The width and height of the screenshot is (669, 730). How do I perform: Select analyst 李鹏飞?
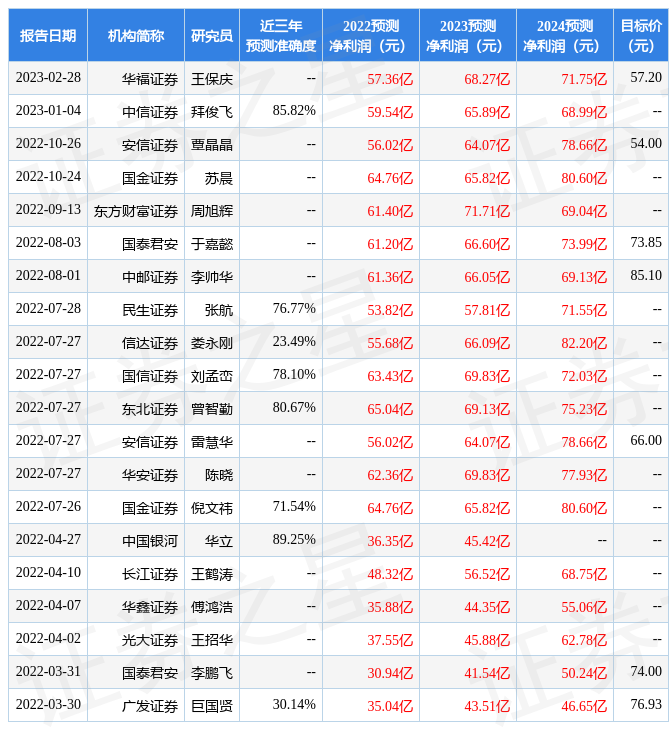coord(212,674)
